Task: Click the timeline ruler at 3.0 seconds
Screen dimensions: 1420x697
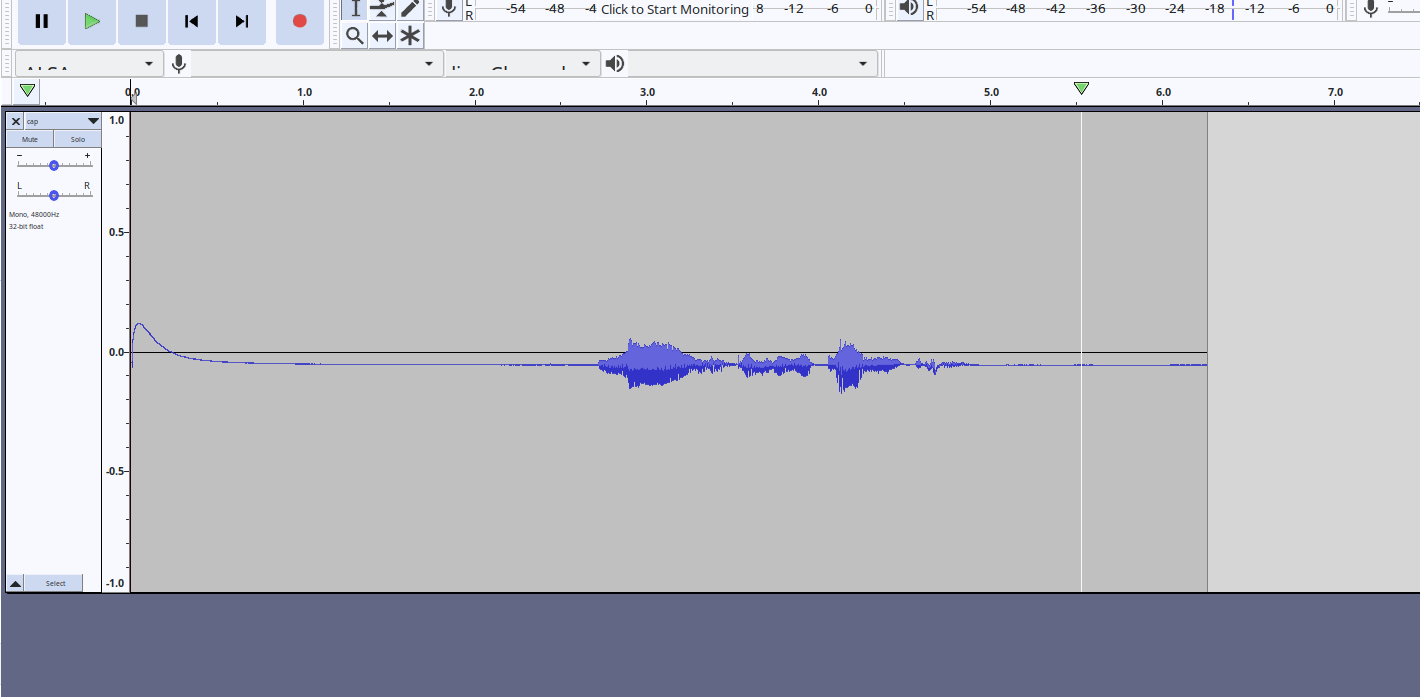Action: pos(647,92)
